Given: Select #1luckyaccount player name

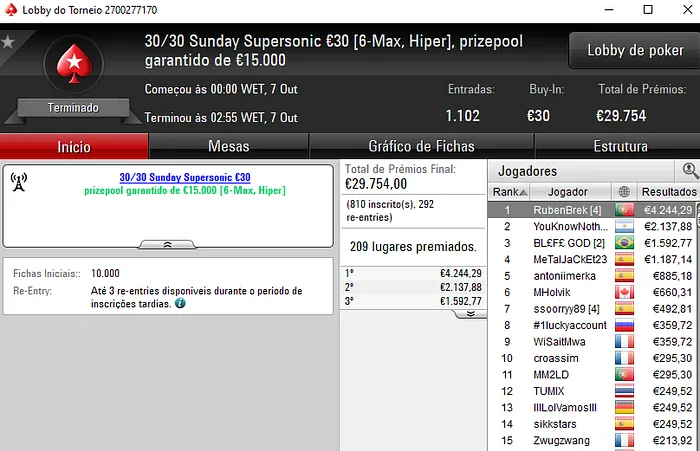Looking at the screenshot, I should coord(570,326).
